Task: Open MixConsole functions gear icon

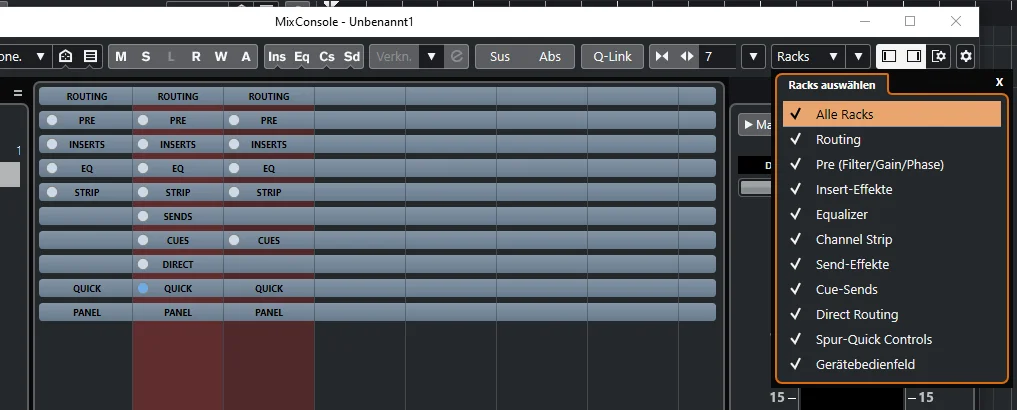Action: point(966,56)
